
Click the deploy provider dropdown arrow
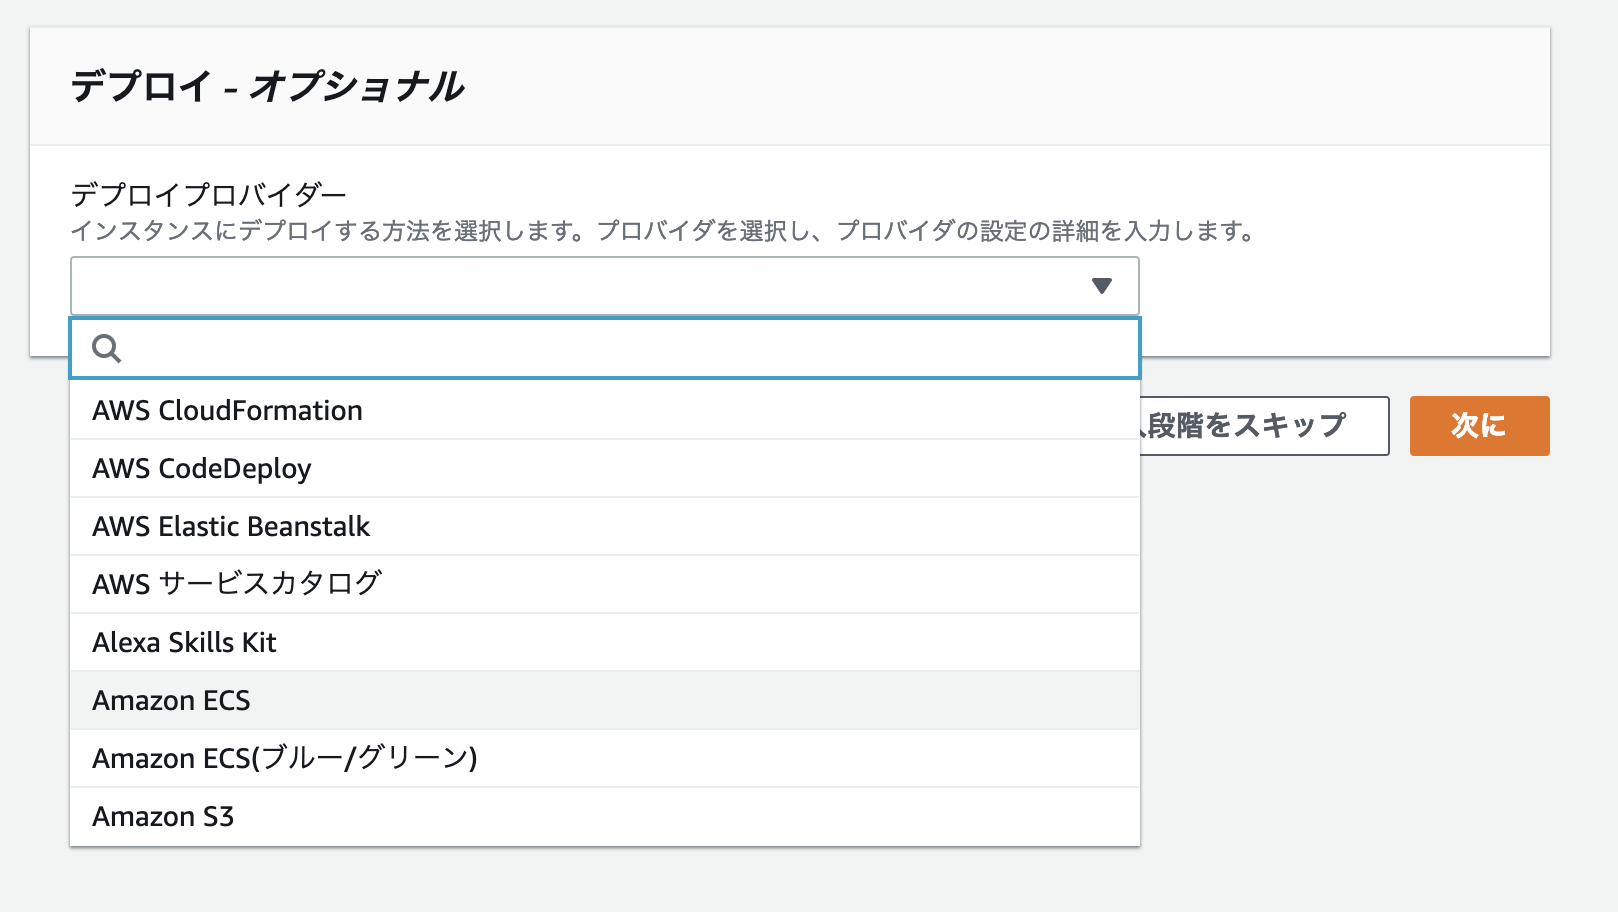pyautogui.click(x=1102, y=286)
